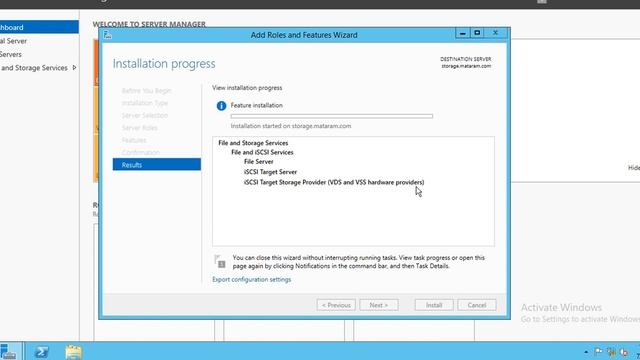Expand File and Storage Services arrow in sidebar
This screenshot has width=640, height=360.
click(74, 68)
